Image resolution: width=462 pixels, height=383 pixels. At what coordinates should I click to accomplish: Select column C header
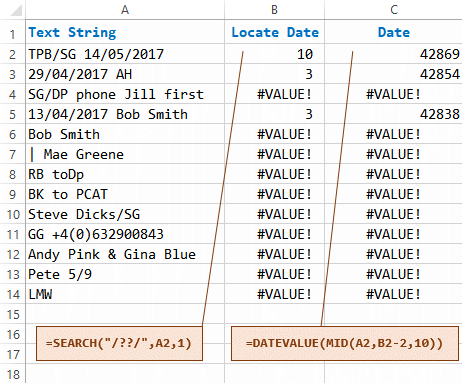tap(394, 10)
